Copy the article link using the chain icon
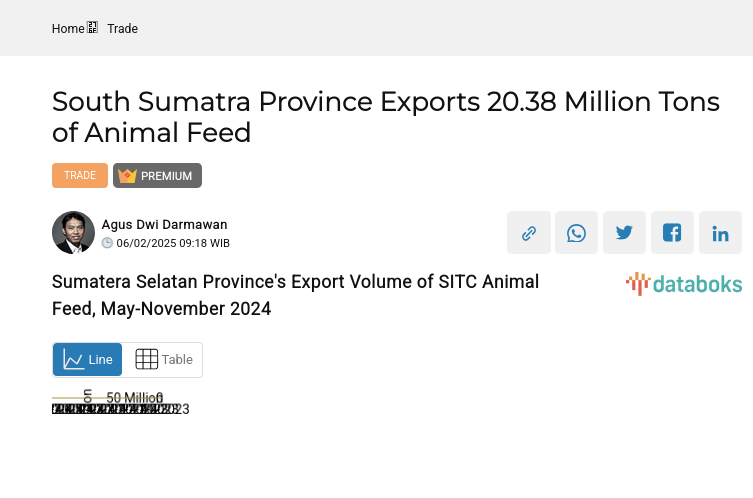753x498 pixels. pos(529,233)
